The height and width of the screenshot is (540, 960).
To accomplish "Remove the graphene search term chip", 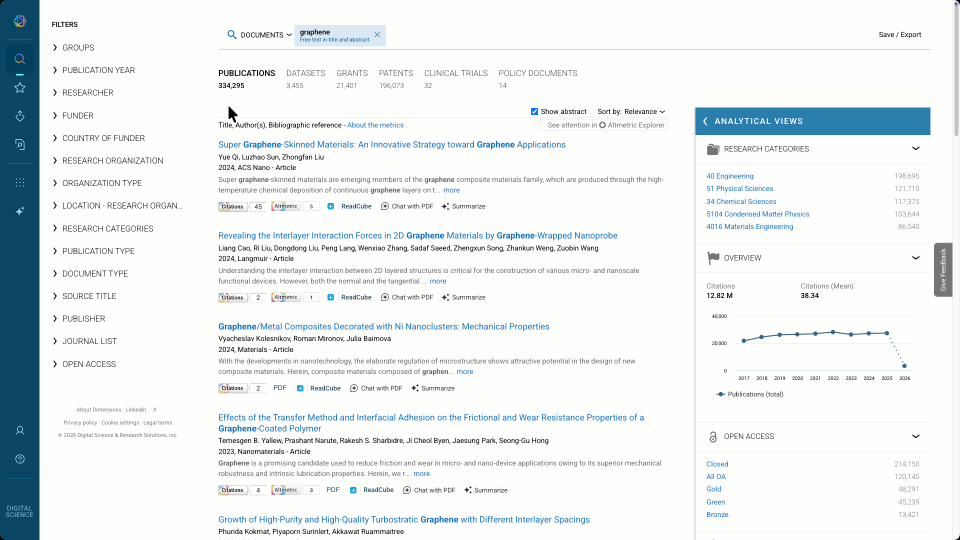I will coord(377,35).
